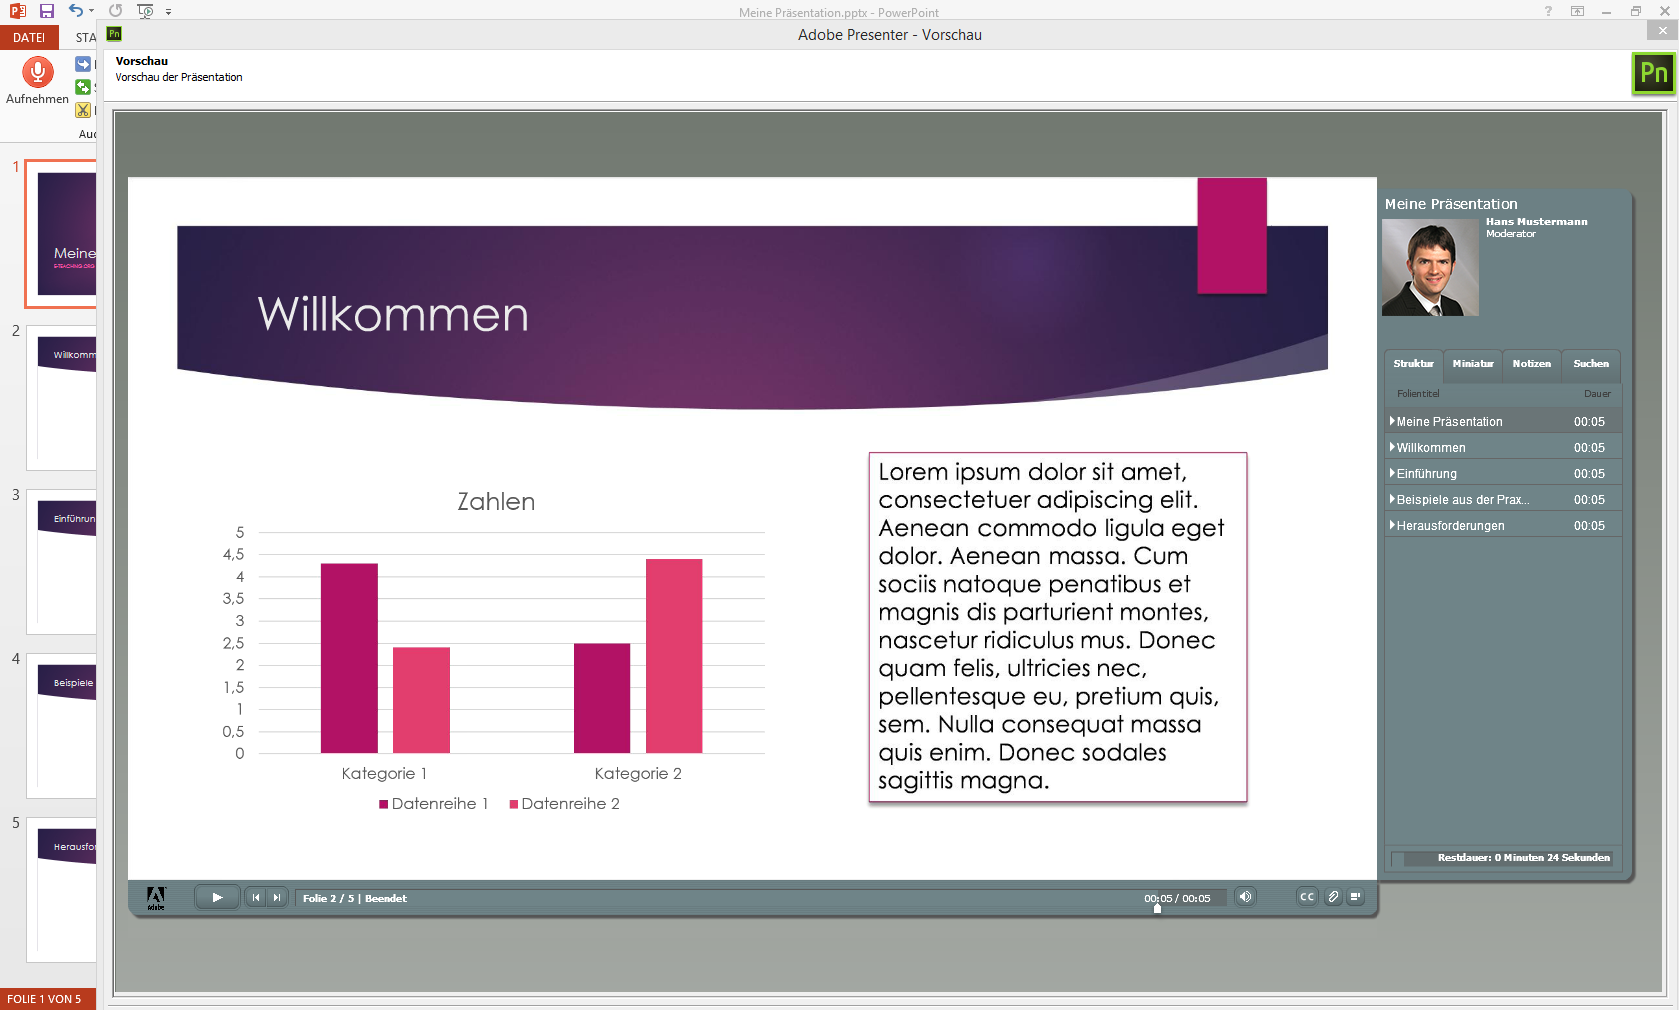Click the playback progress slider marker
This screenshot has width=1679, height=1010.
click(x=1157, y=909)
